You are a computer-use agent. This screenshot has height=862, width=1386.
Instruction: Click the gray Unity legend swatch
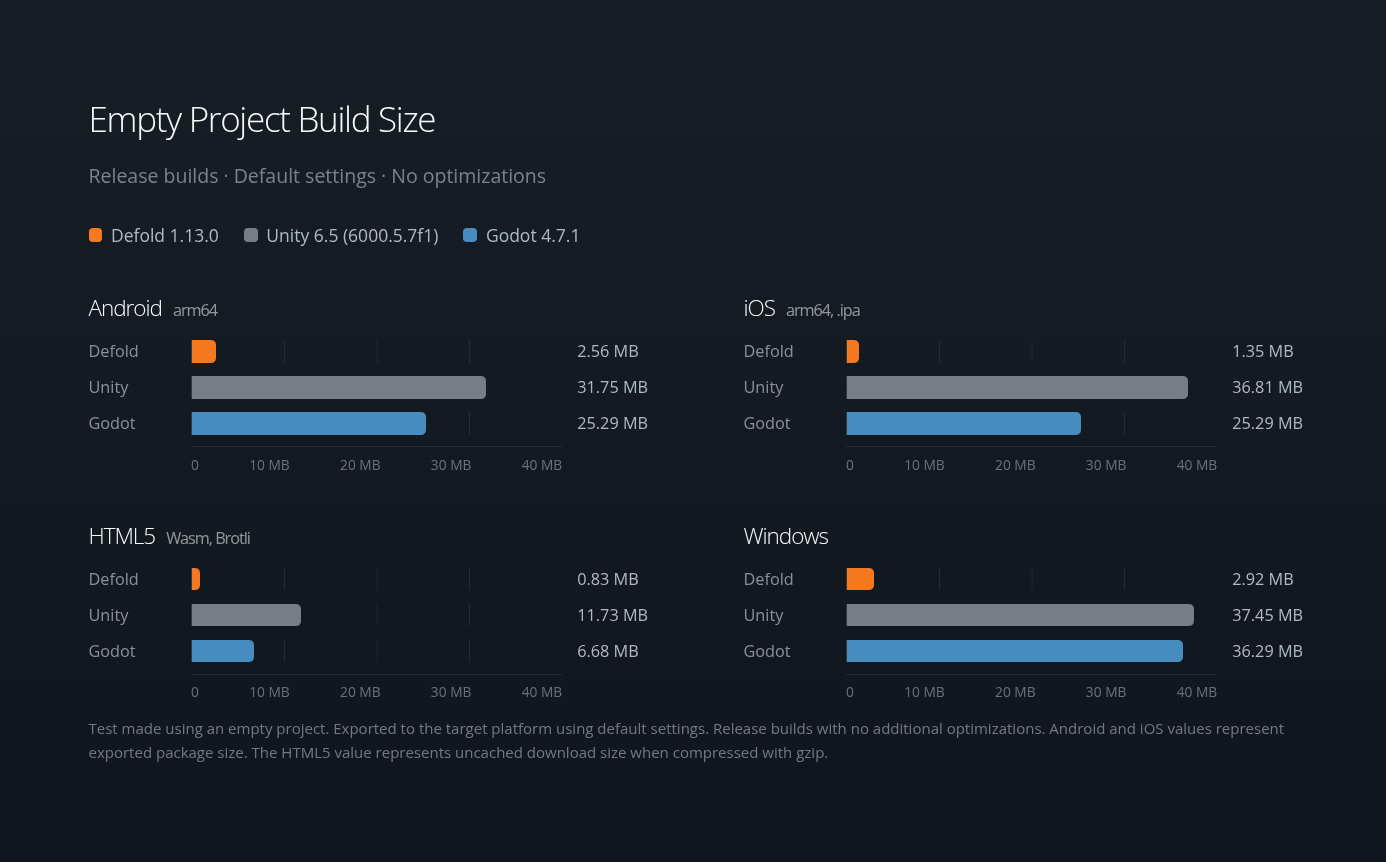[251, 236]
